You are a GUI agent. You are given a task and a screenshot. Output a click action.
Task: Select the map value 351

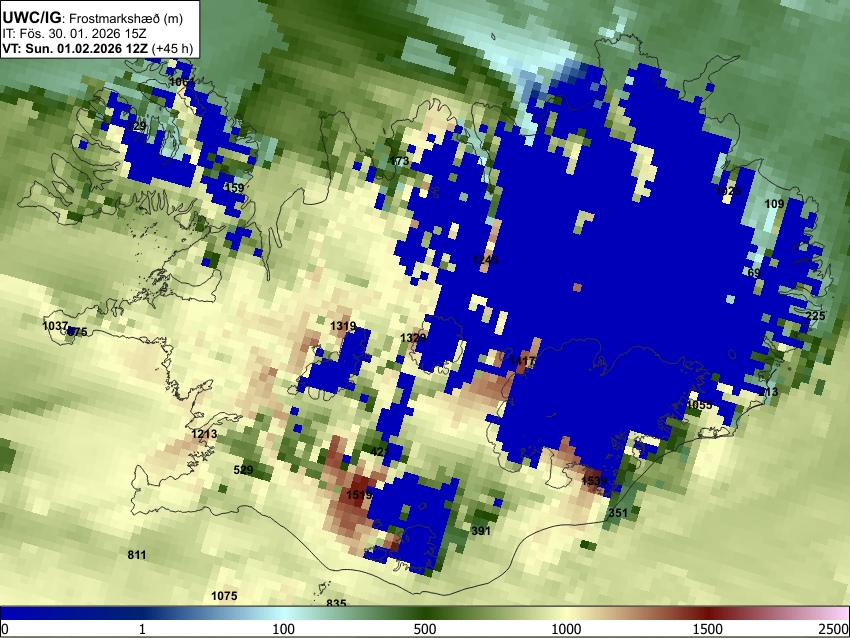click(618, 513)
